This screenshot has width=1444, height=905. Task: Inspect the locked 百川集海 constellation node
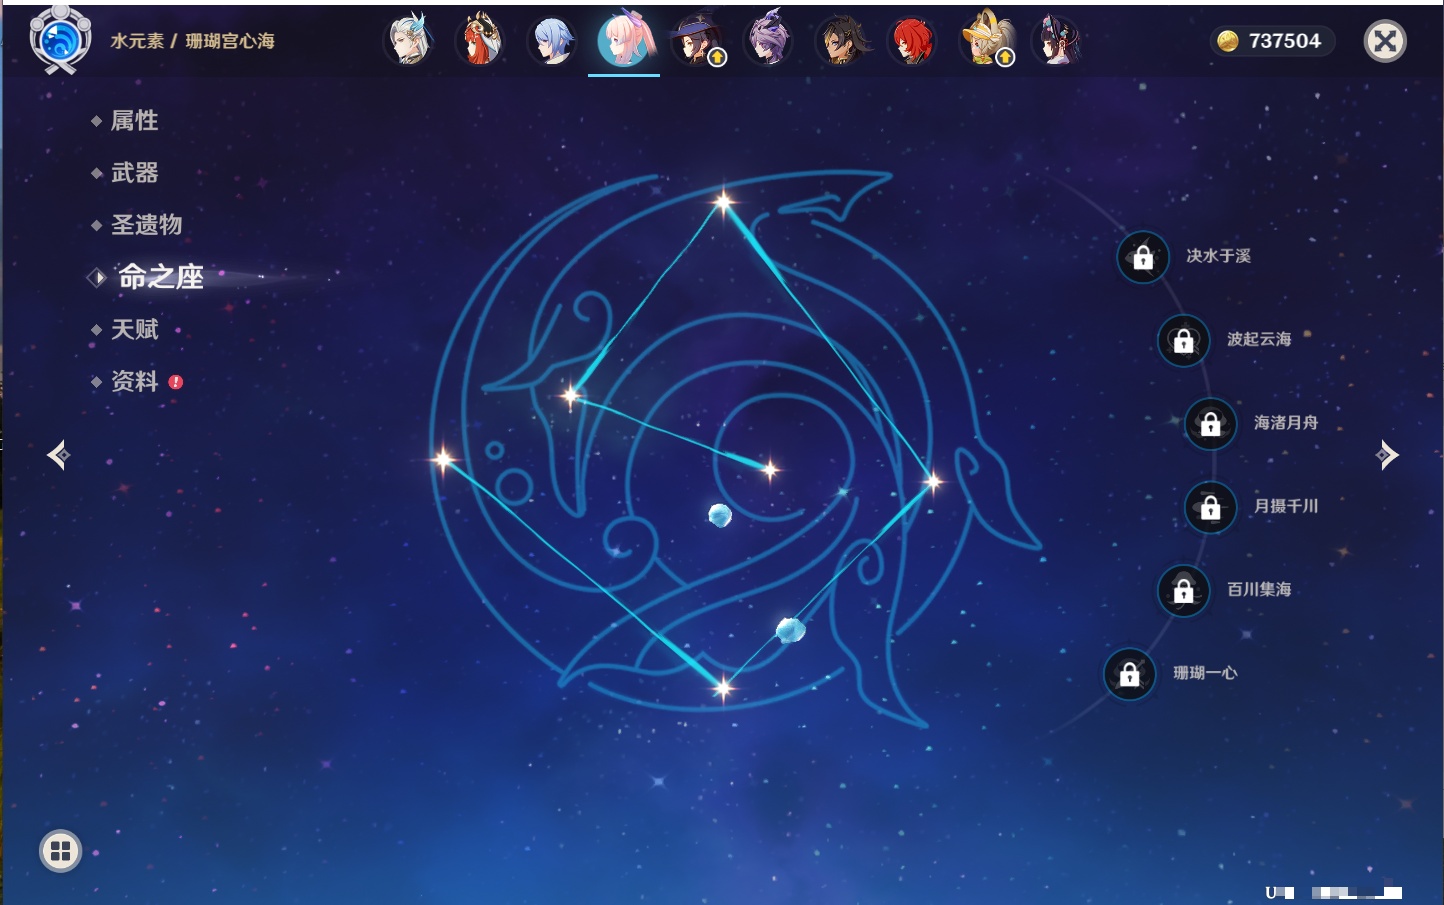pyautogui.click(x=1183, y=590)
